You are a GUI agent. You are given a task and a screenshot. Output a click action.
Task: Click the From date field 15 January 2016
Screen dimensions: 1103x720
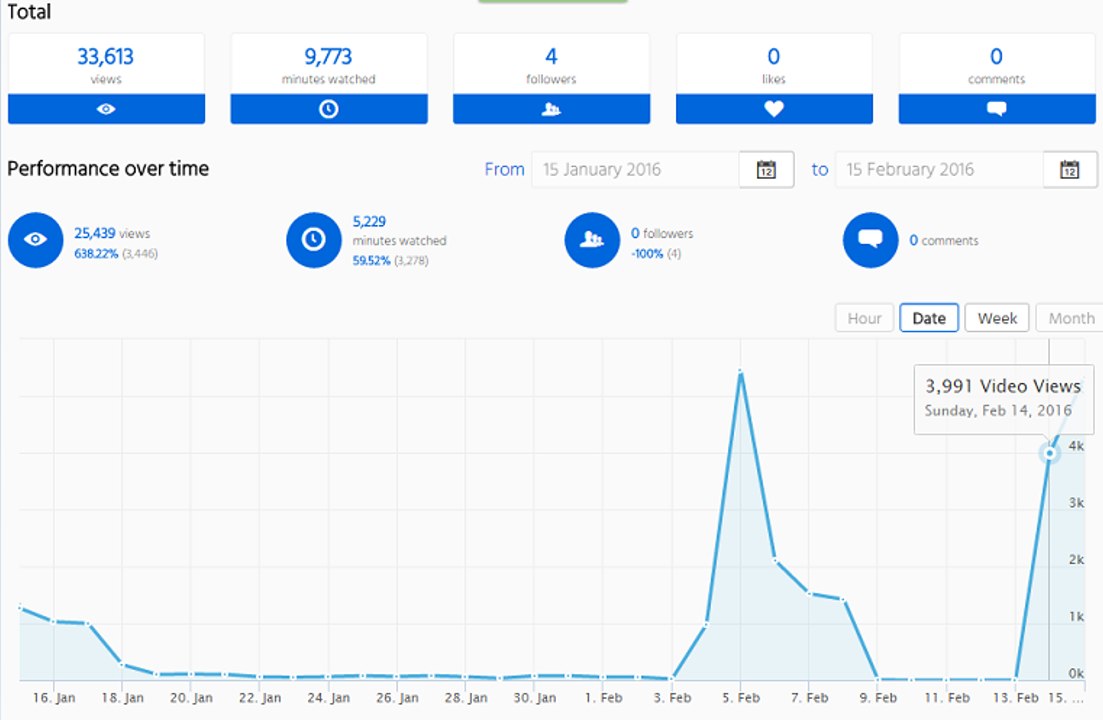tap(635, 169)
